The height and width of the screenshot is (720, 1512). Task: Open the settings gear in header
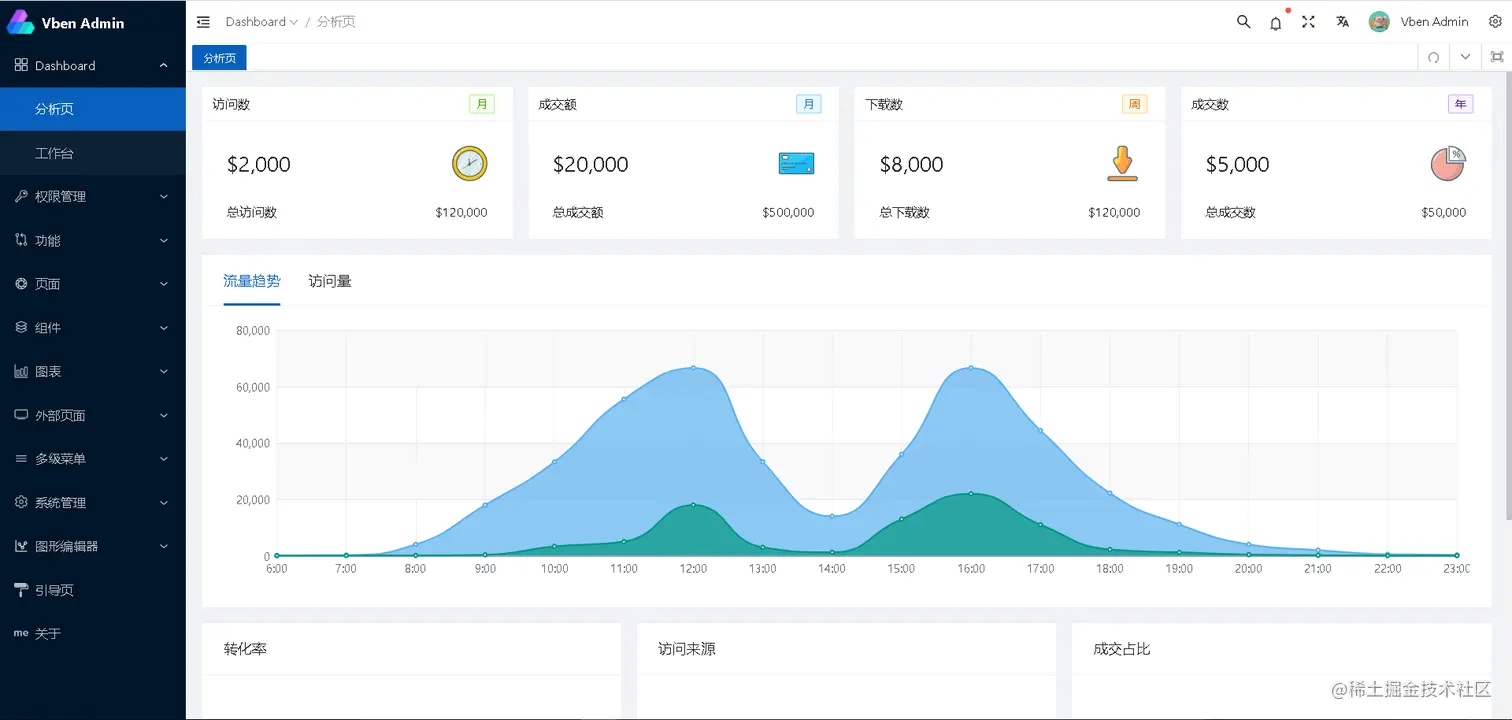pos(1495,22)
